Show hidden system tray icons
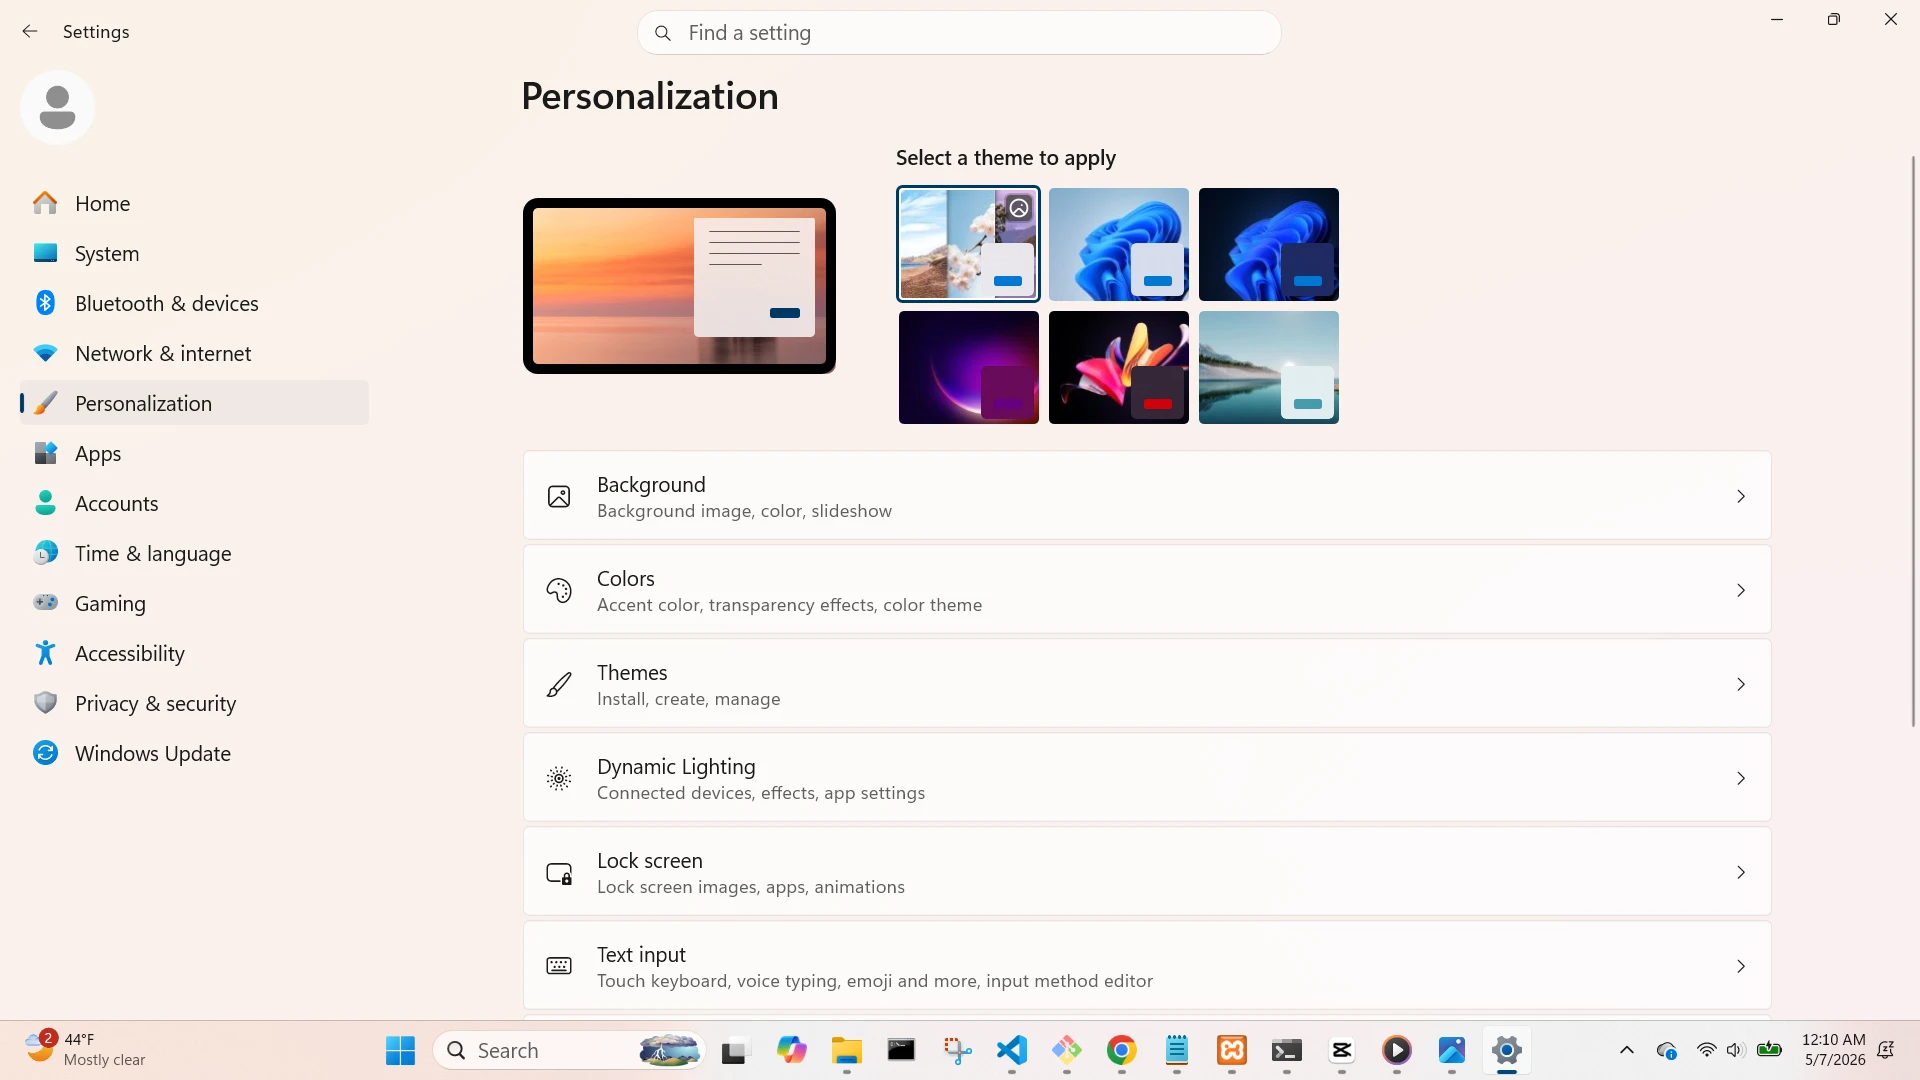Image resolution: width=1920 pixels, height=1080 pixels. click(x=1627, y=1050)
